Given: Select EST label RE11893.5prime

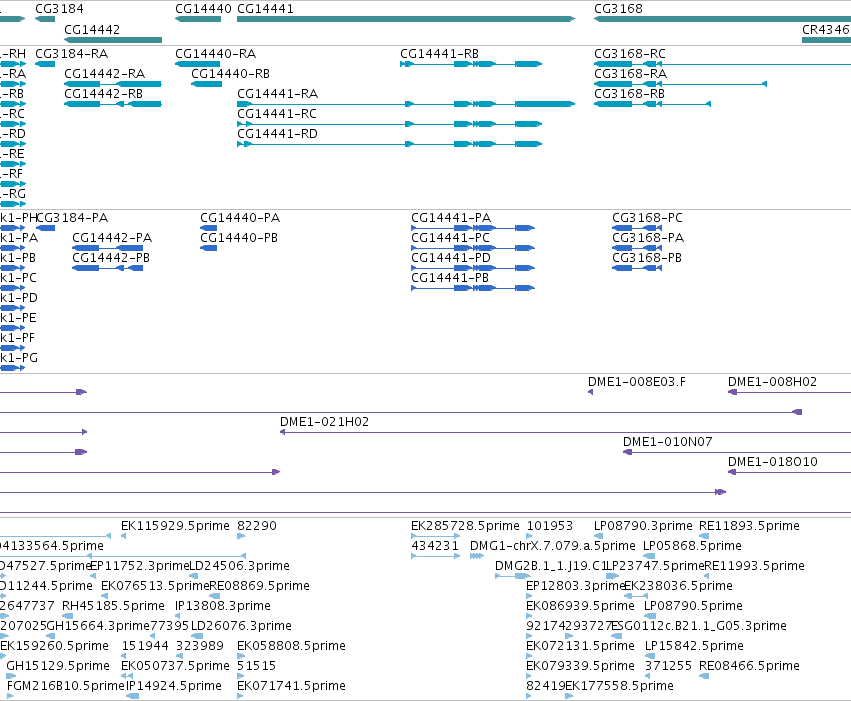Looking at the screenshot, I should tap(750, 526).
